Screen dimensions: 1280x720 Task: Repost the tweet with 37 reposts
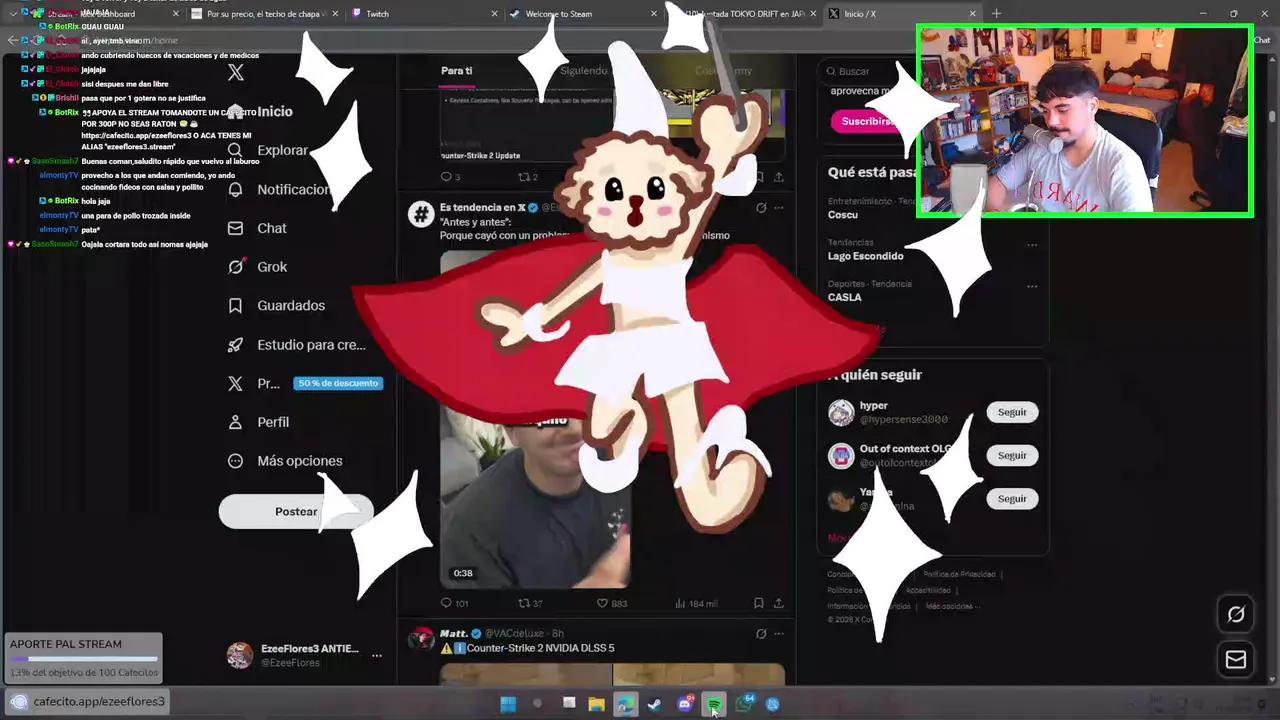point(530,603)
